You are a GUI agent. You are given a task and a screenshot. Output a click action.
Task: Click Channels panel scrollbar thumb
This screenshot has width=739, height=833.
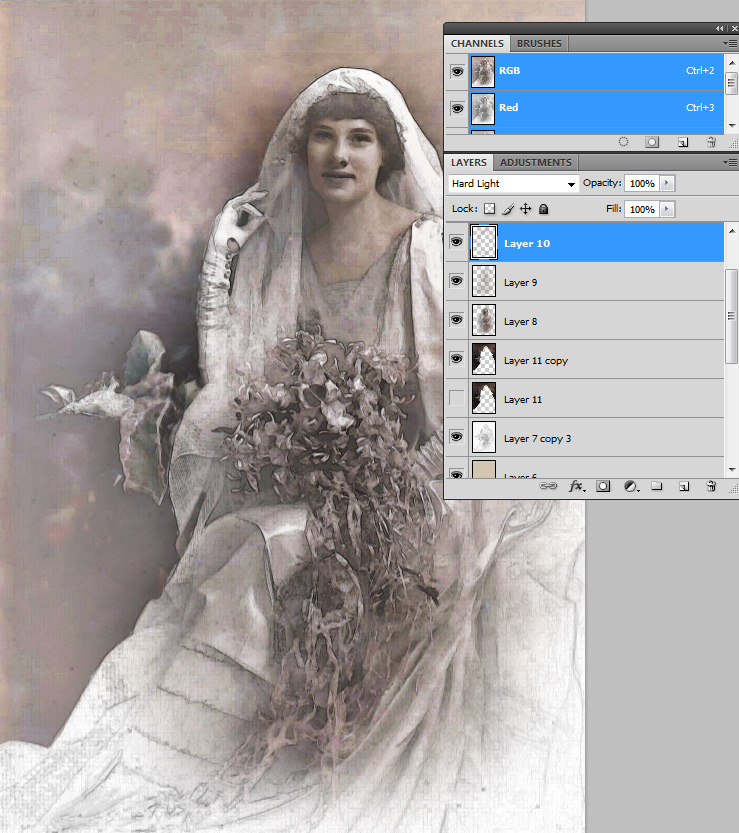732,82
